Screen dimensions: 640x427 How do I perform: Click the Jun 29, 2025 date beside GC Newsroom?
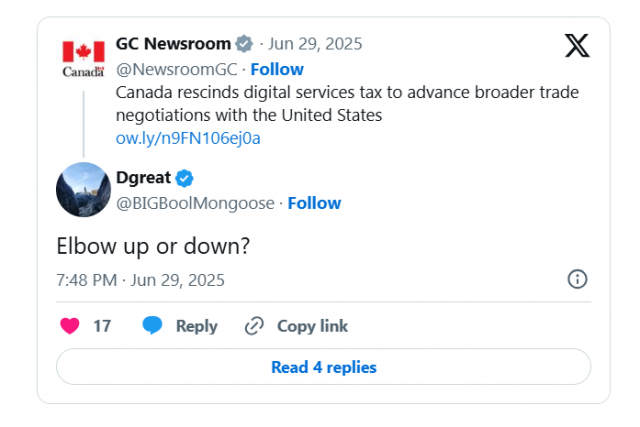(315, 44)
